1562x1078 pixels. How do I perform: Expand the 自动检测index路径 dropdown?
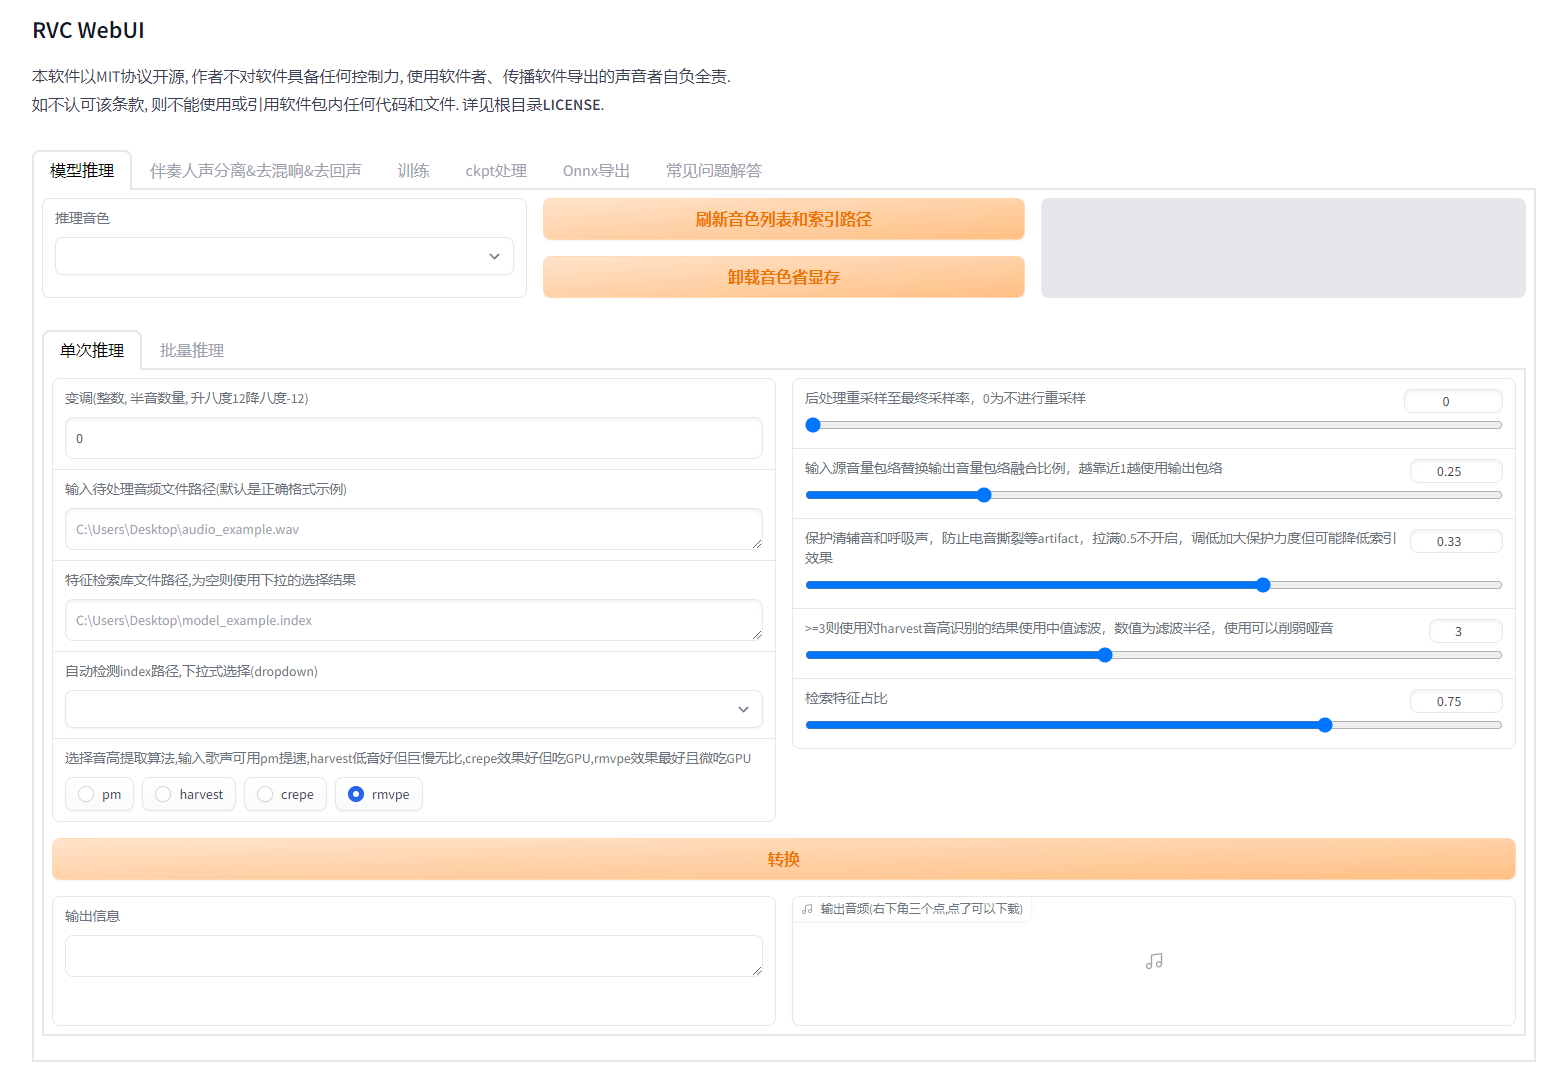click(413, 709)
